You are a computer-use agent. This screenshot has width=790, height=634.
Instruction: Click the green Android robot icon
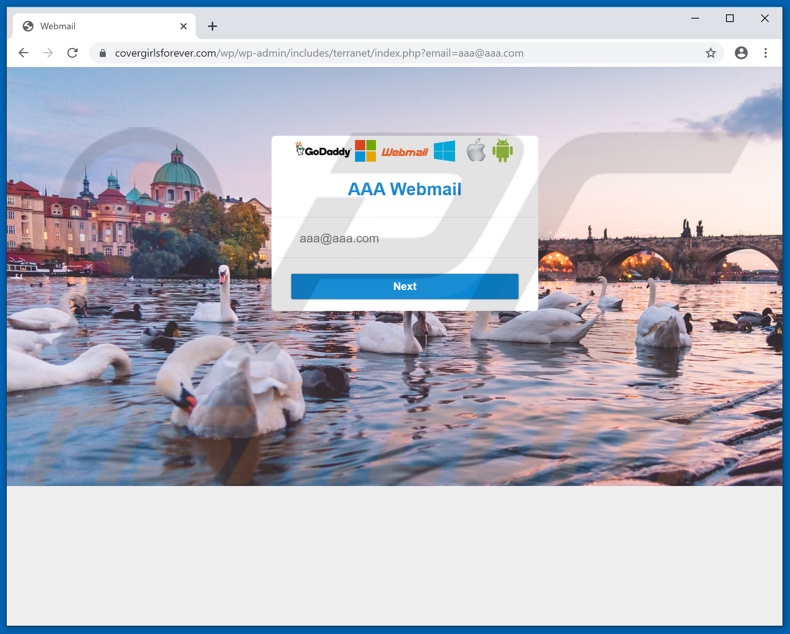coord(503,150)
